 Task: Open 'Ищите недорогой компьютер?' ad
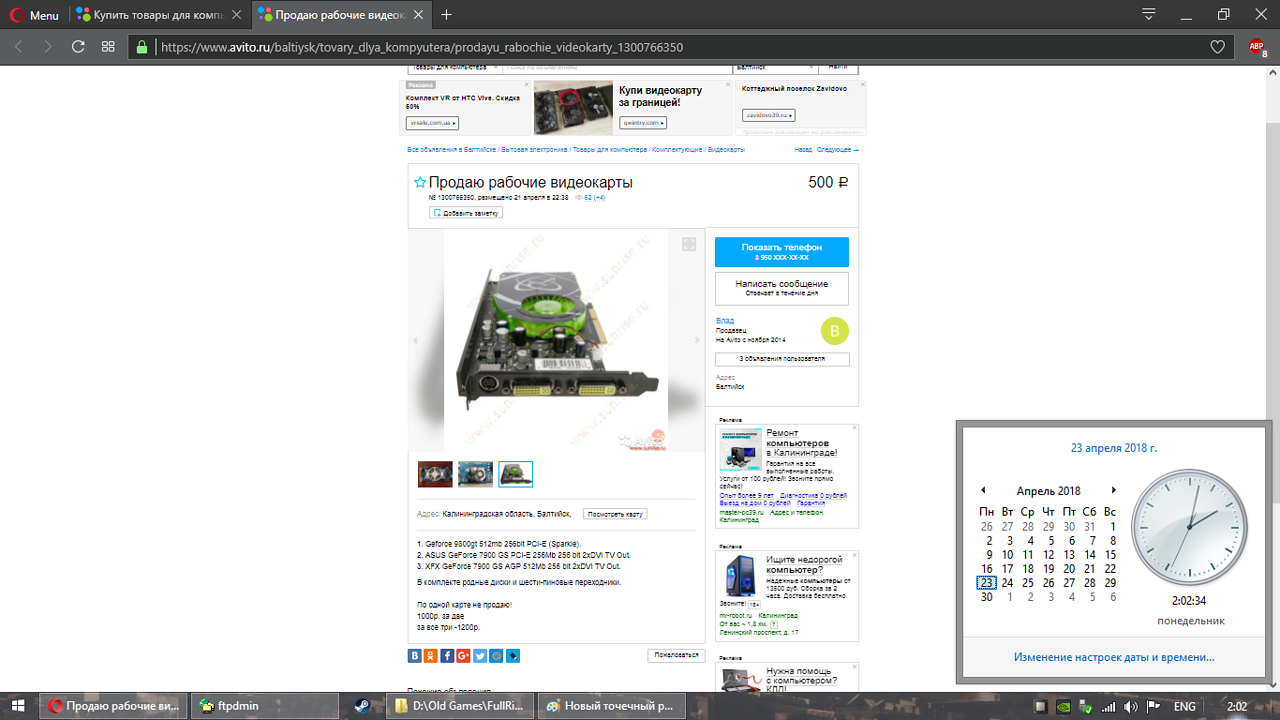(x=804, y=564)
